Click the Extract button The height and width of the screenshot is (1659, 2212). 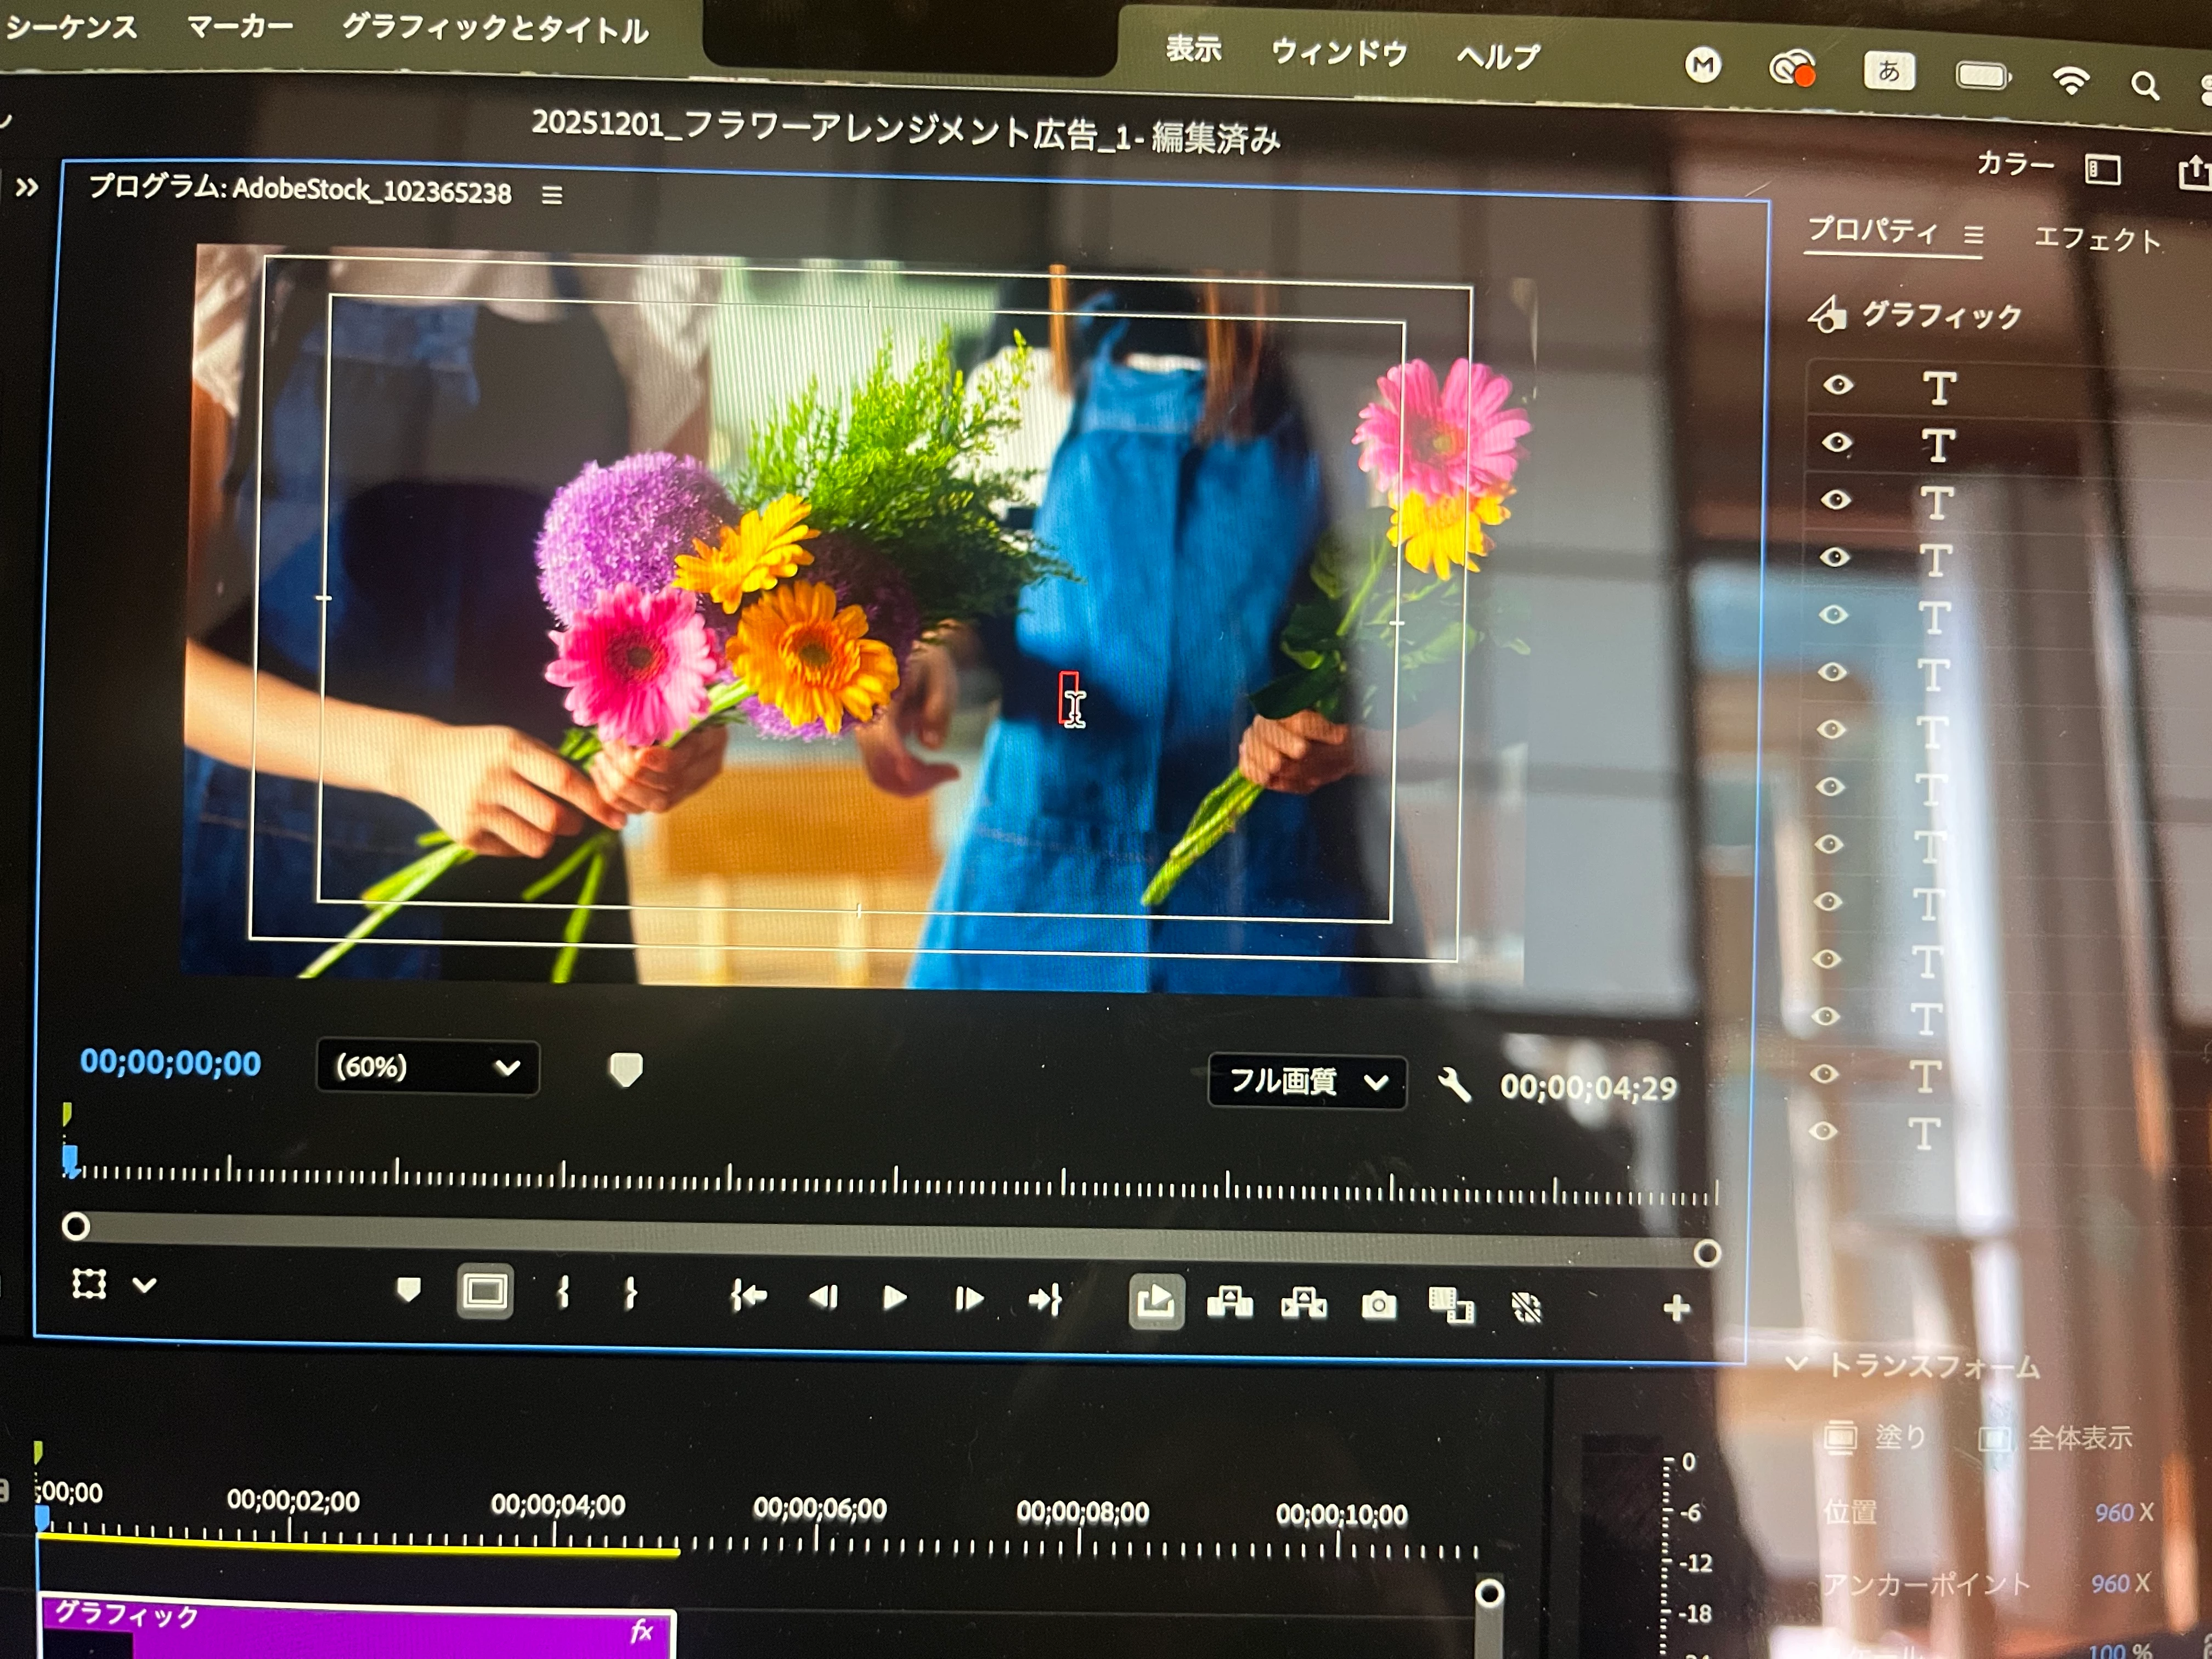pos(1304,1304)
